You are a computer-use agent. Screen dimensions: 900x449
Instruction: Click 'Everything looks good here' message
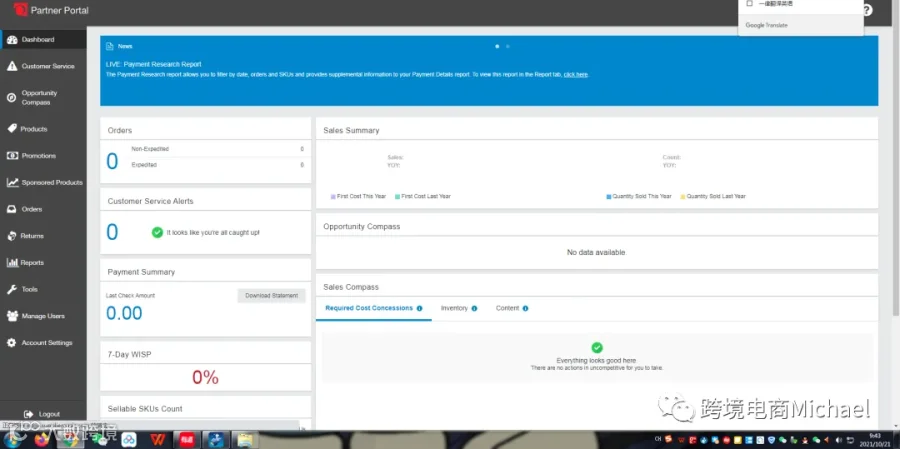click(596, 361)
